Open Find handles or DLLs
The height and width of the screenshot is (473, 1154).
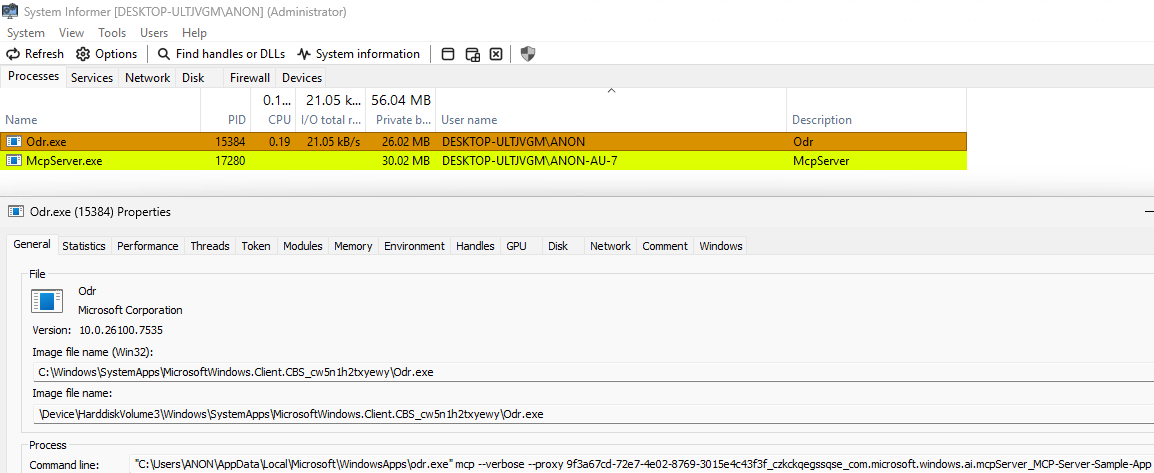click(222, 54)
